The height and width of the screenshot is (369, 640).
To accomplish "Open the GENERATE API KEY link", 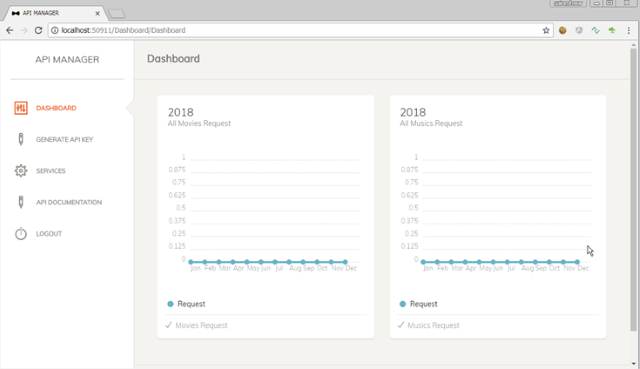I will point(64,139).
